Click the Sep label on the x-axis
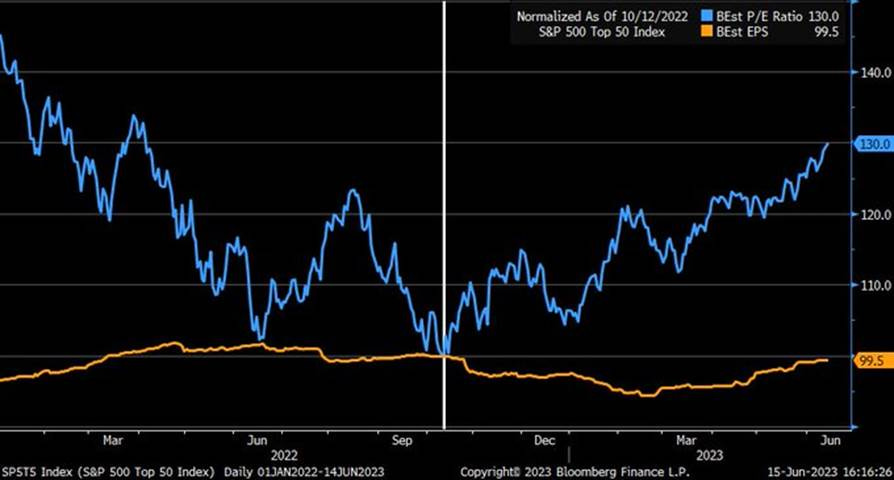894x480 pixels. tap(402, 441)
